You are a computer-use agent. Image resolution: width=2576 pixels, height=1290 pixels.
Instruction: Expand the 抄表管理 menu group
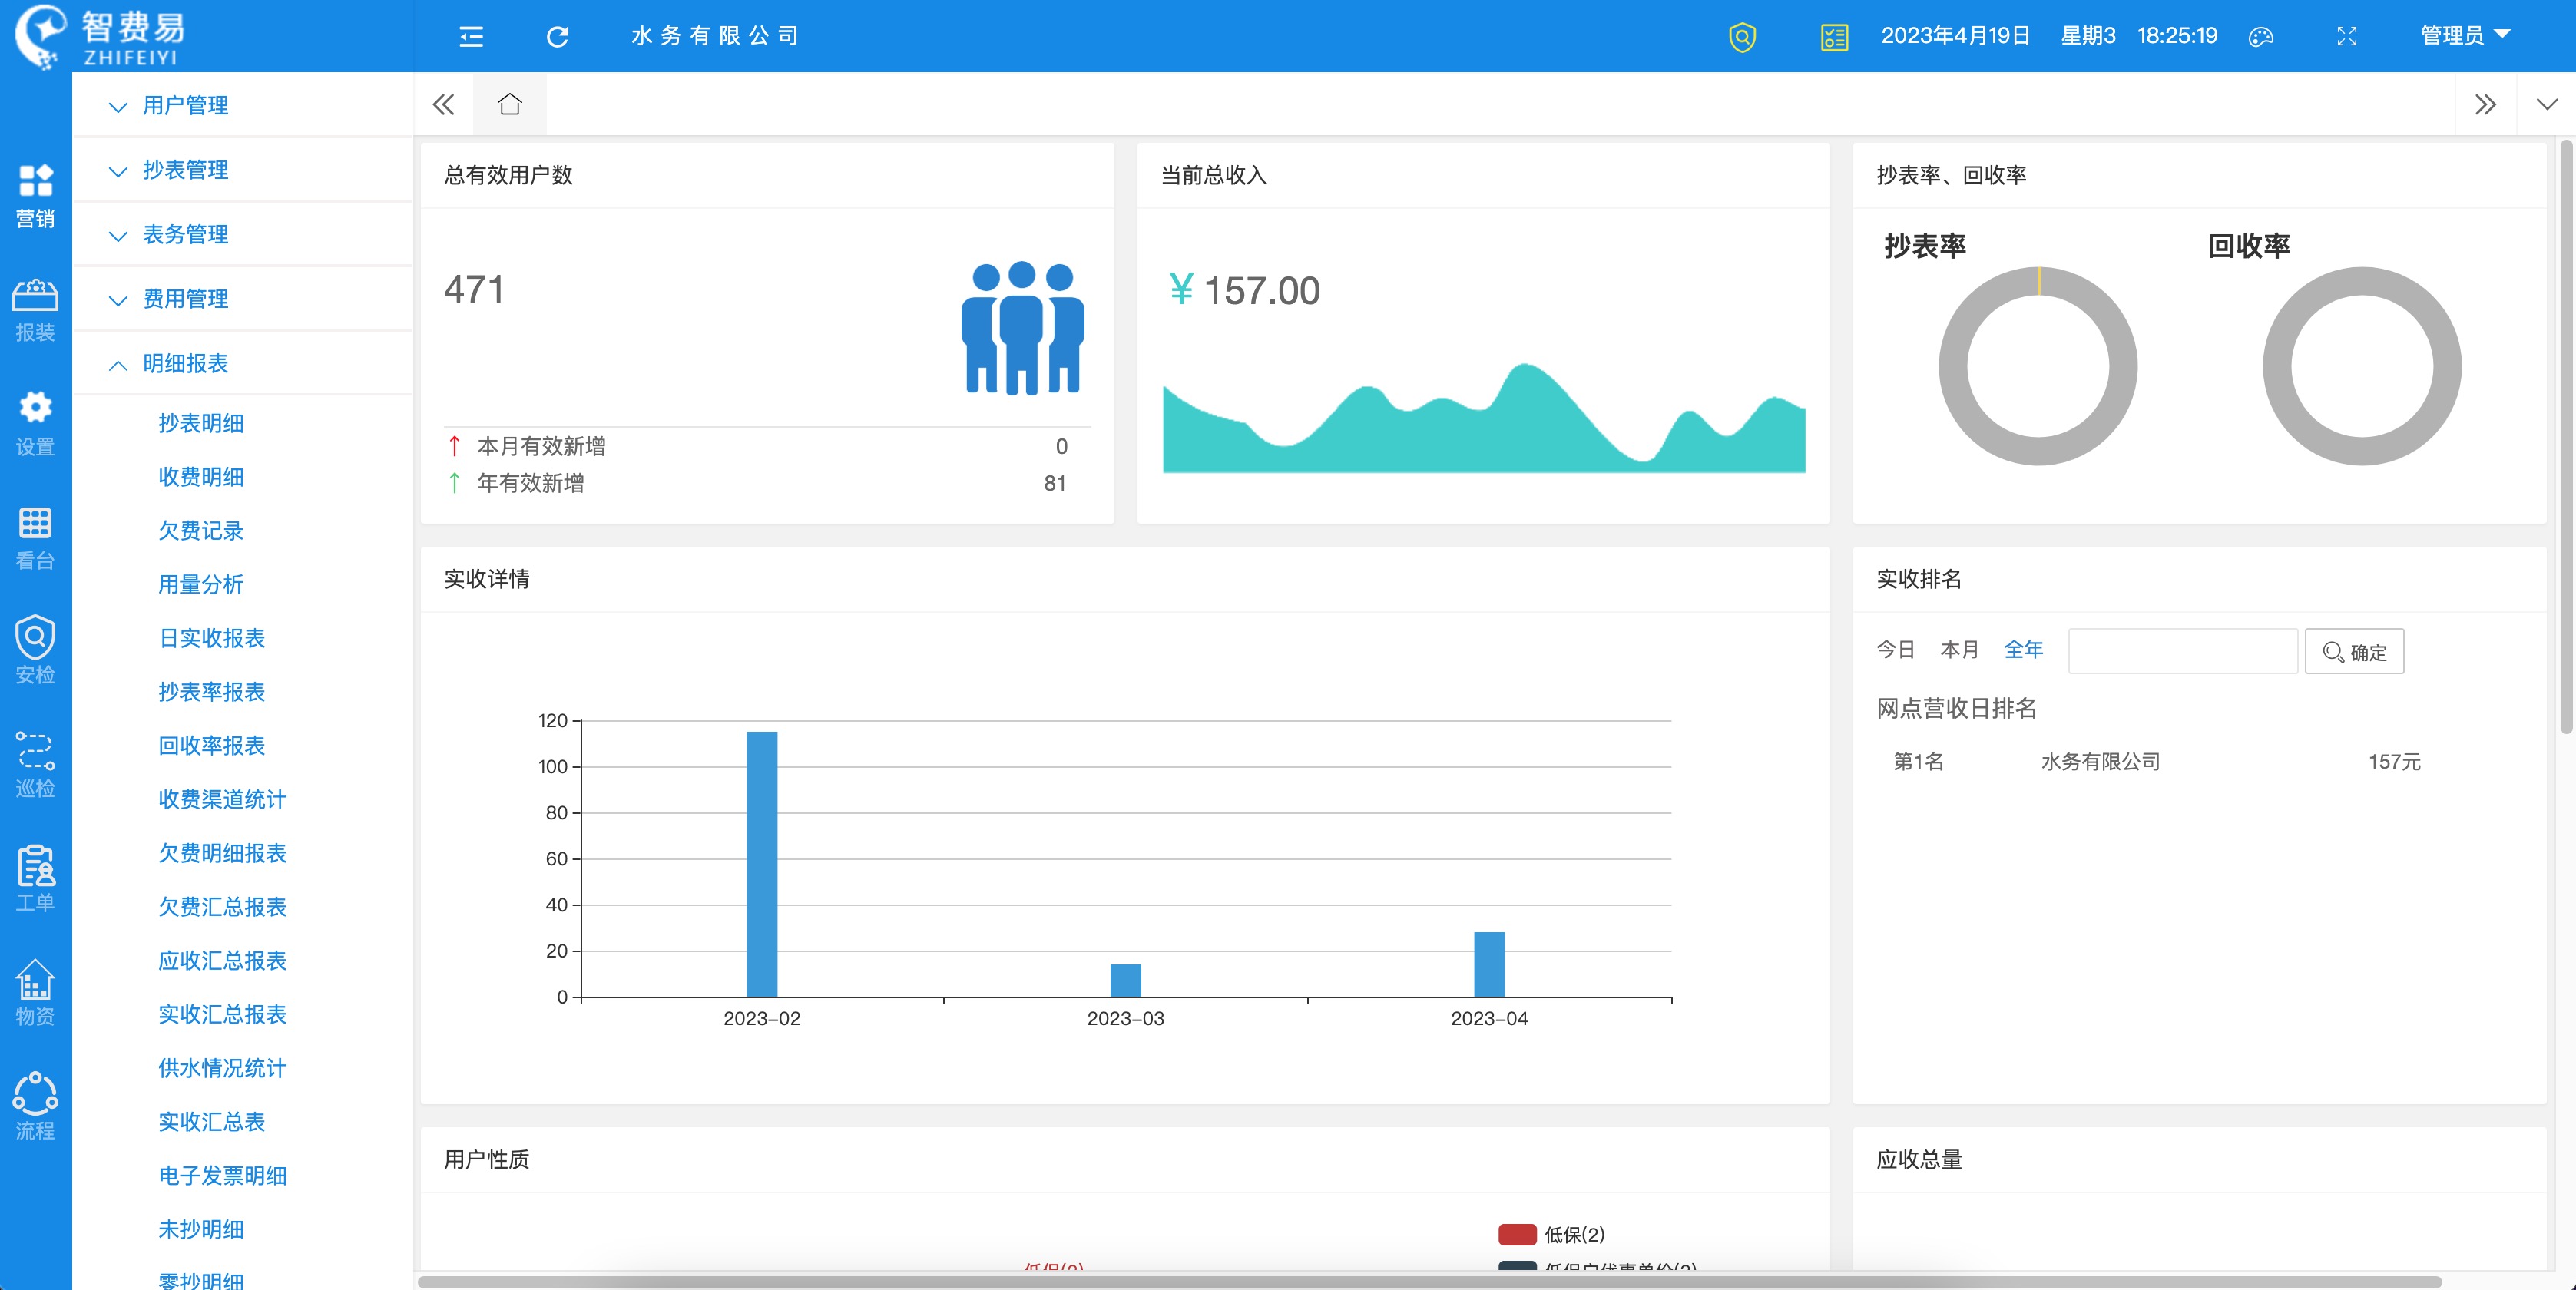click(x=243, y=170)
